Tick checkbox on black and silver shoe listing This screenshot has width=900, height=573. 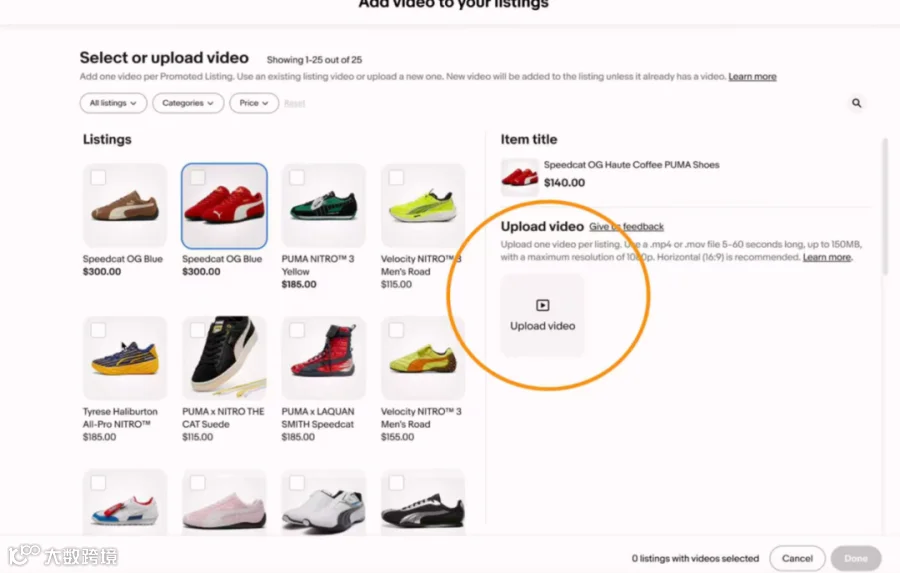coord(396,483)
